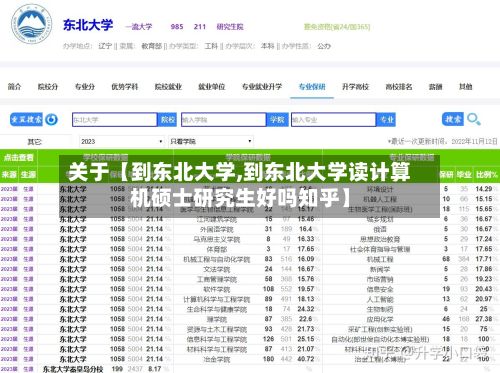
Task: Click the 东北大学秦皇岛分校 cell
Action: pyautogui.click(x=73, y=369)
